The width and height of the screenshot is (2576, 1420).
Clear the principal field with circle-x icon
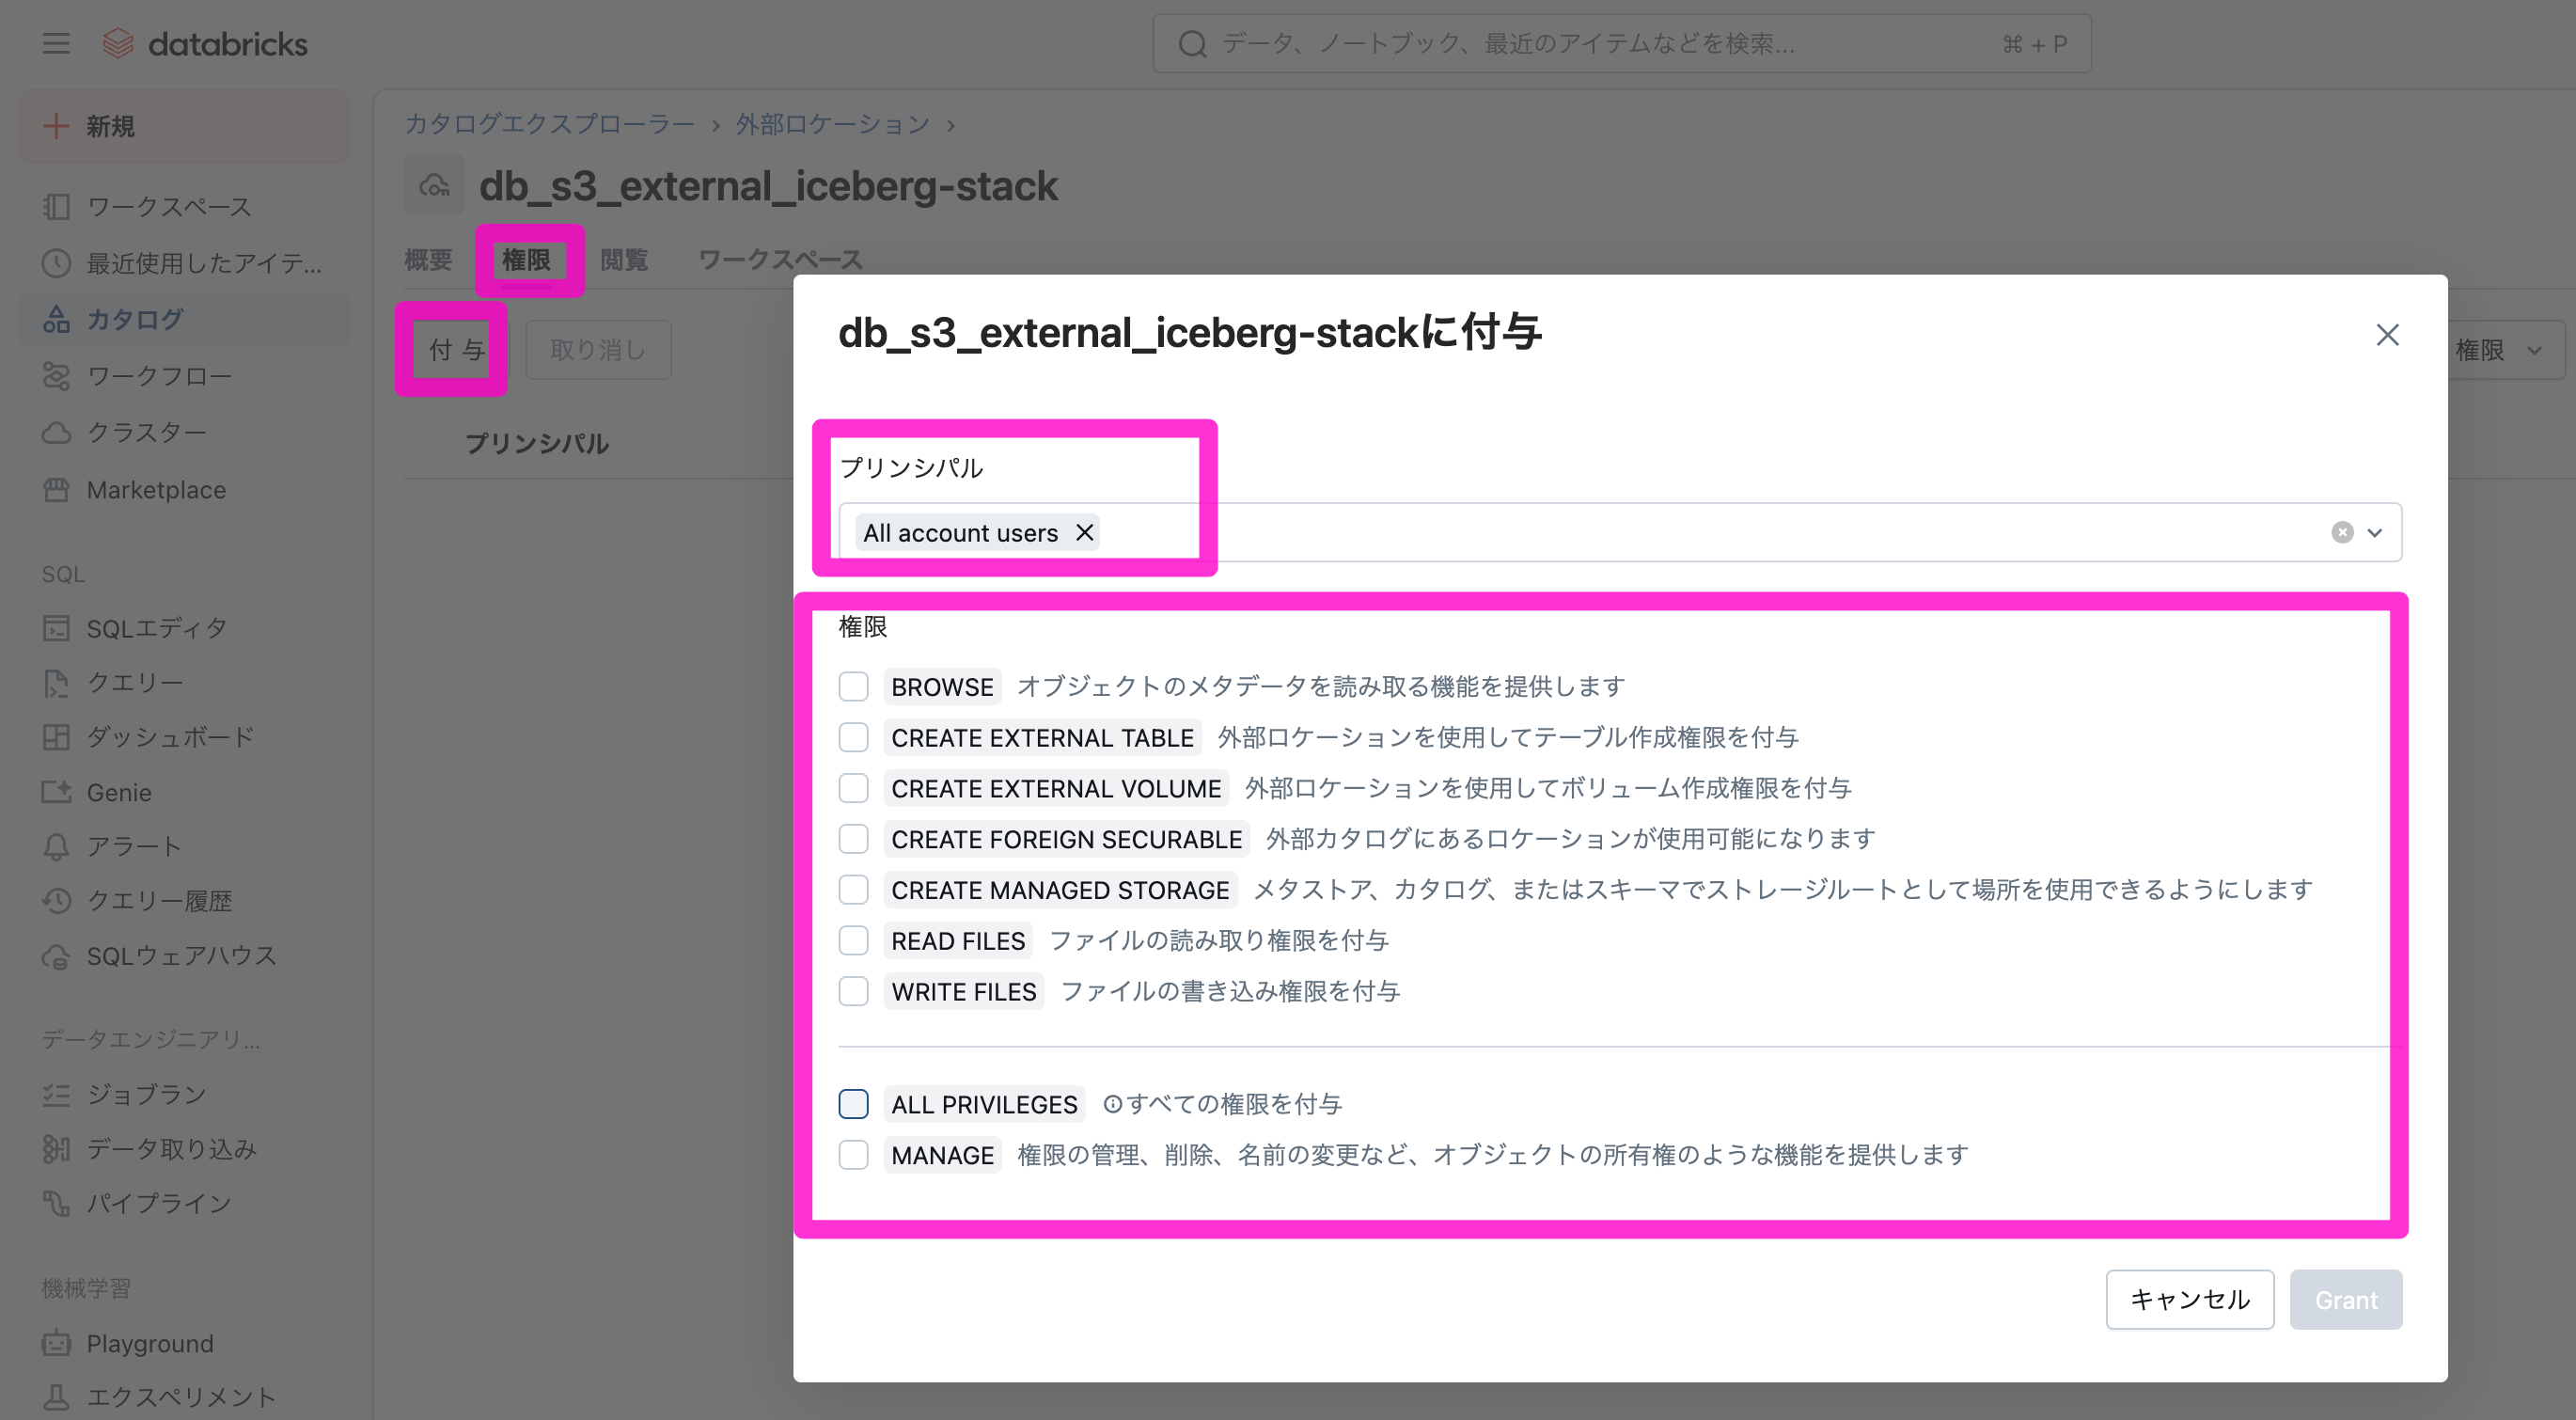pyautogui.click(x=2342, y=532)
